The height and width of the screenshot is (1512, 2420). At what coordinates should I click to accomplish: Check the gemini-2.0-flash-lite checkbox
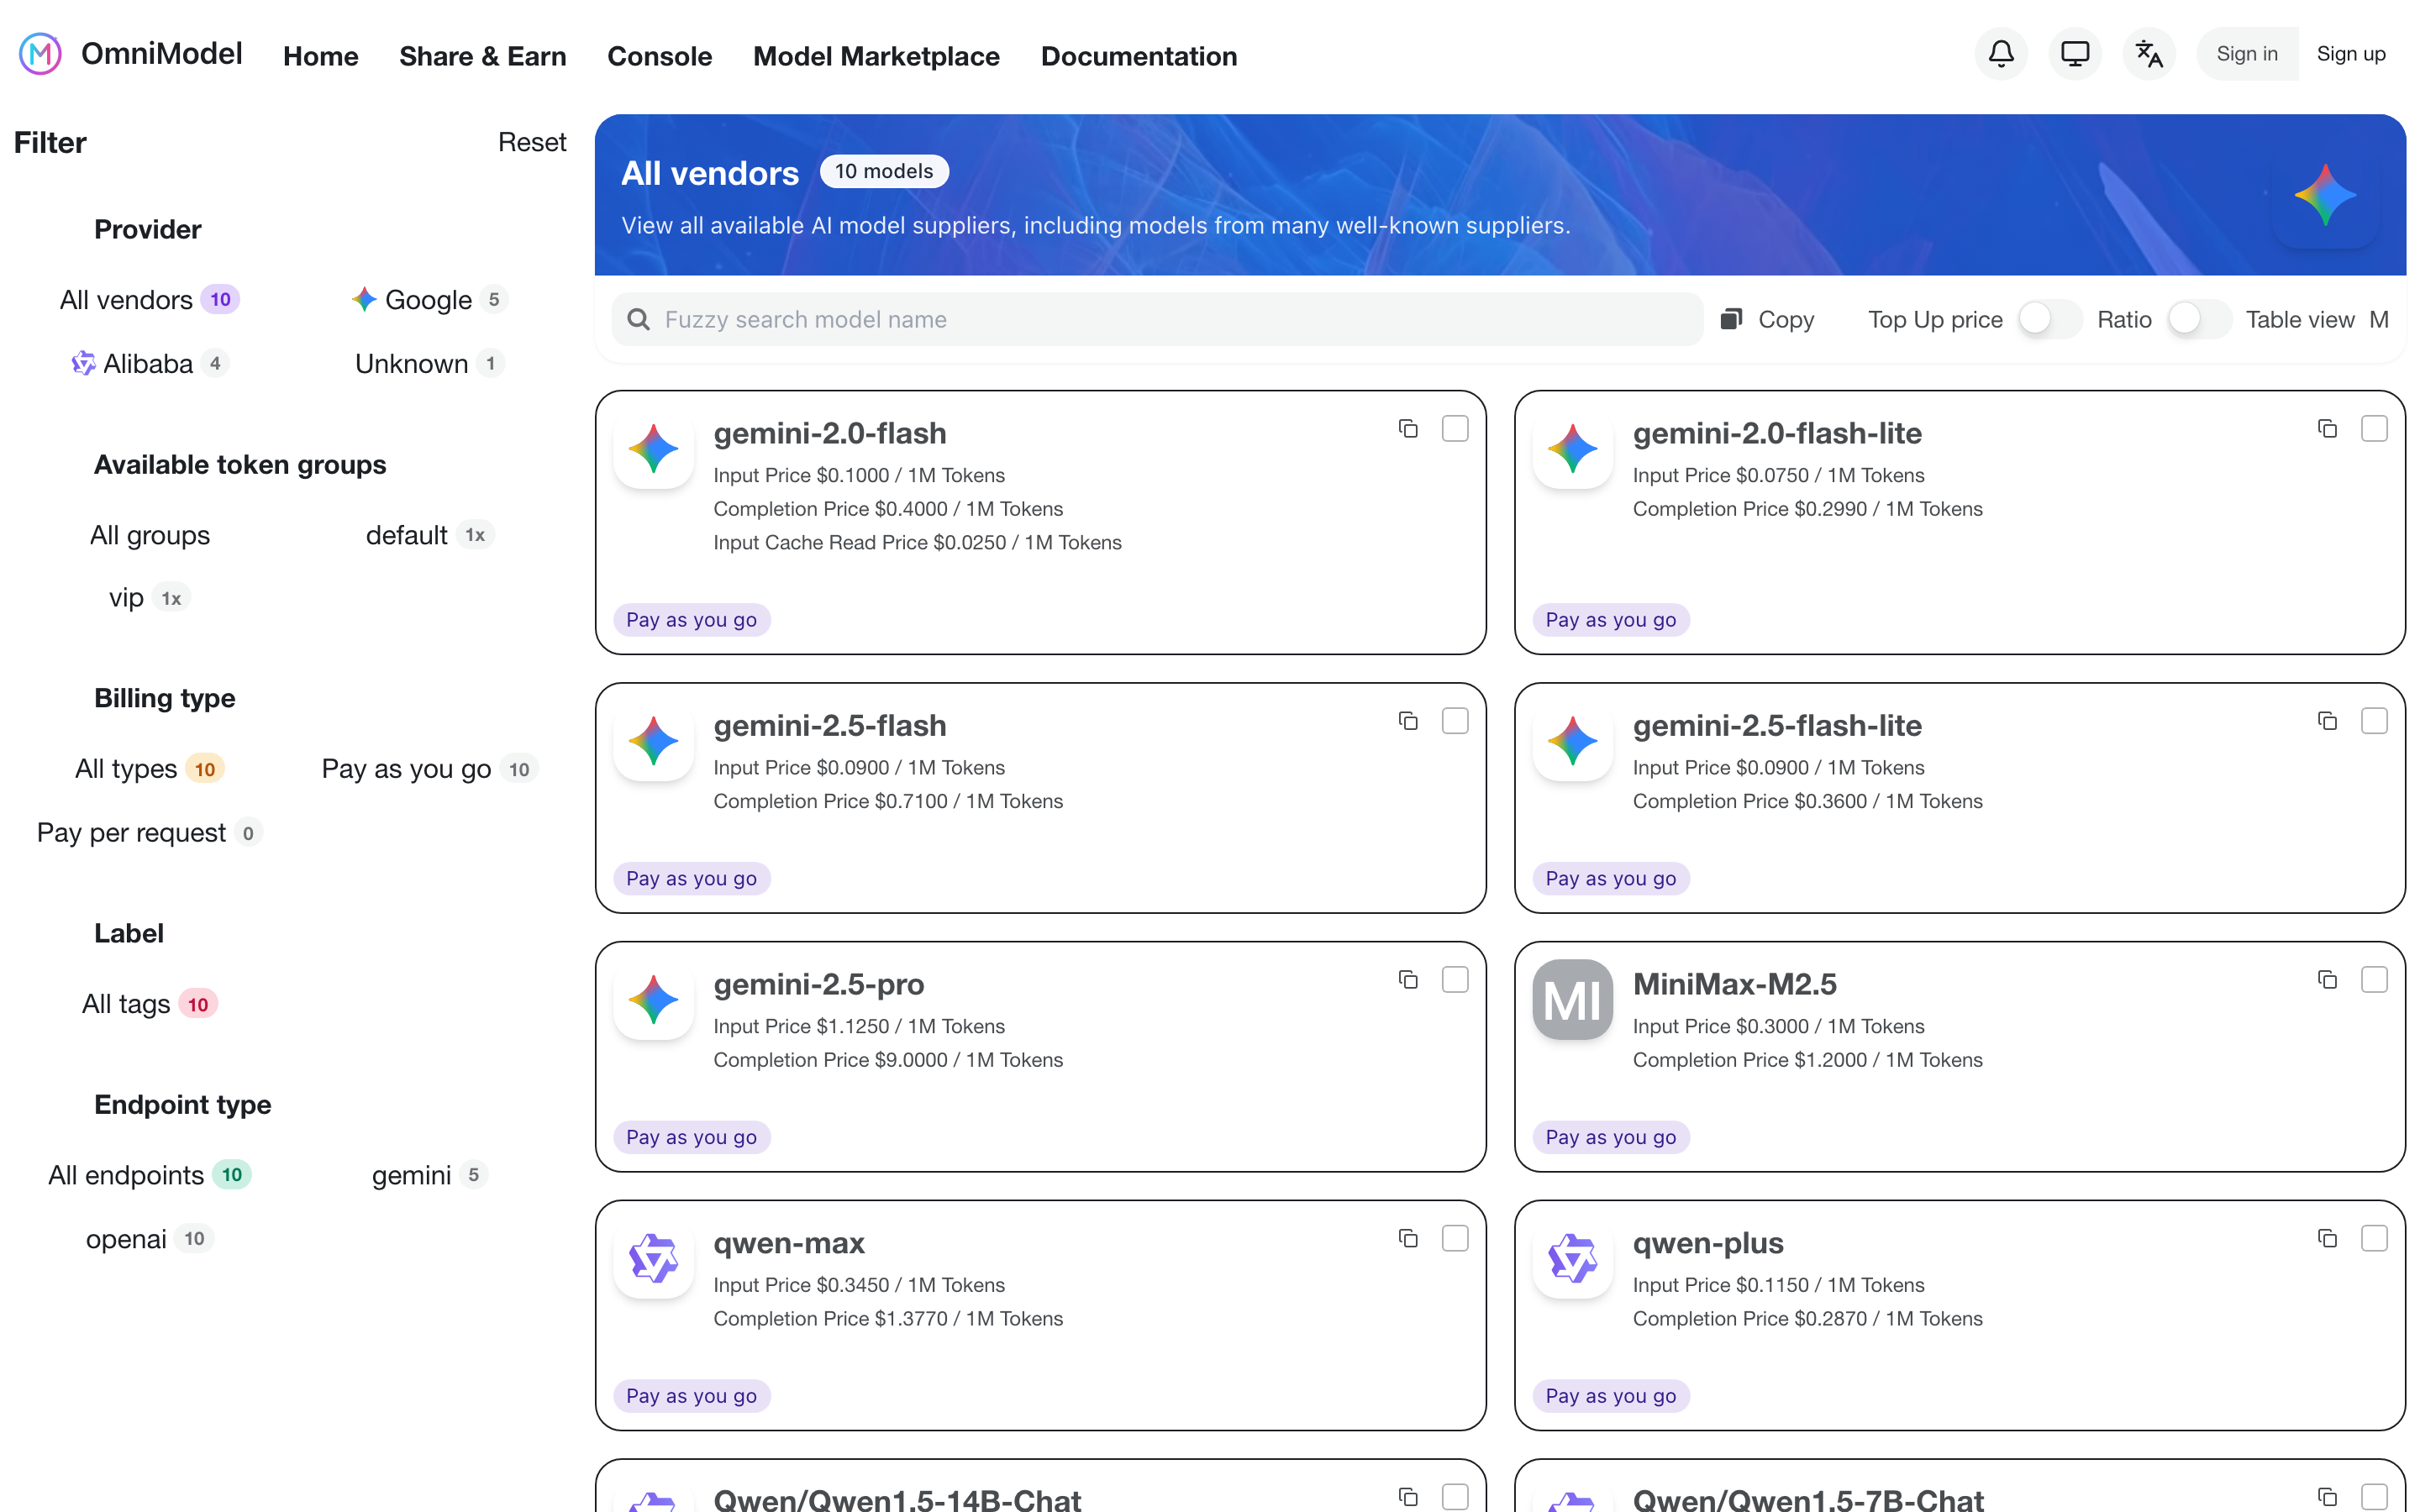click(x=2374, y=429)
